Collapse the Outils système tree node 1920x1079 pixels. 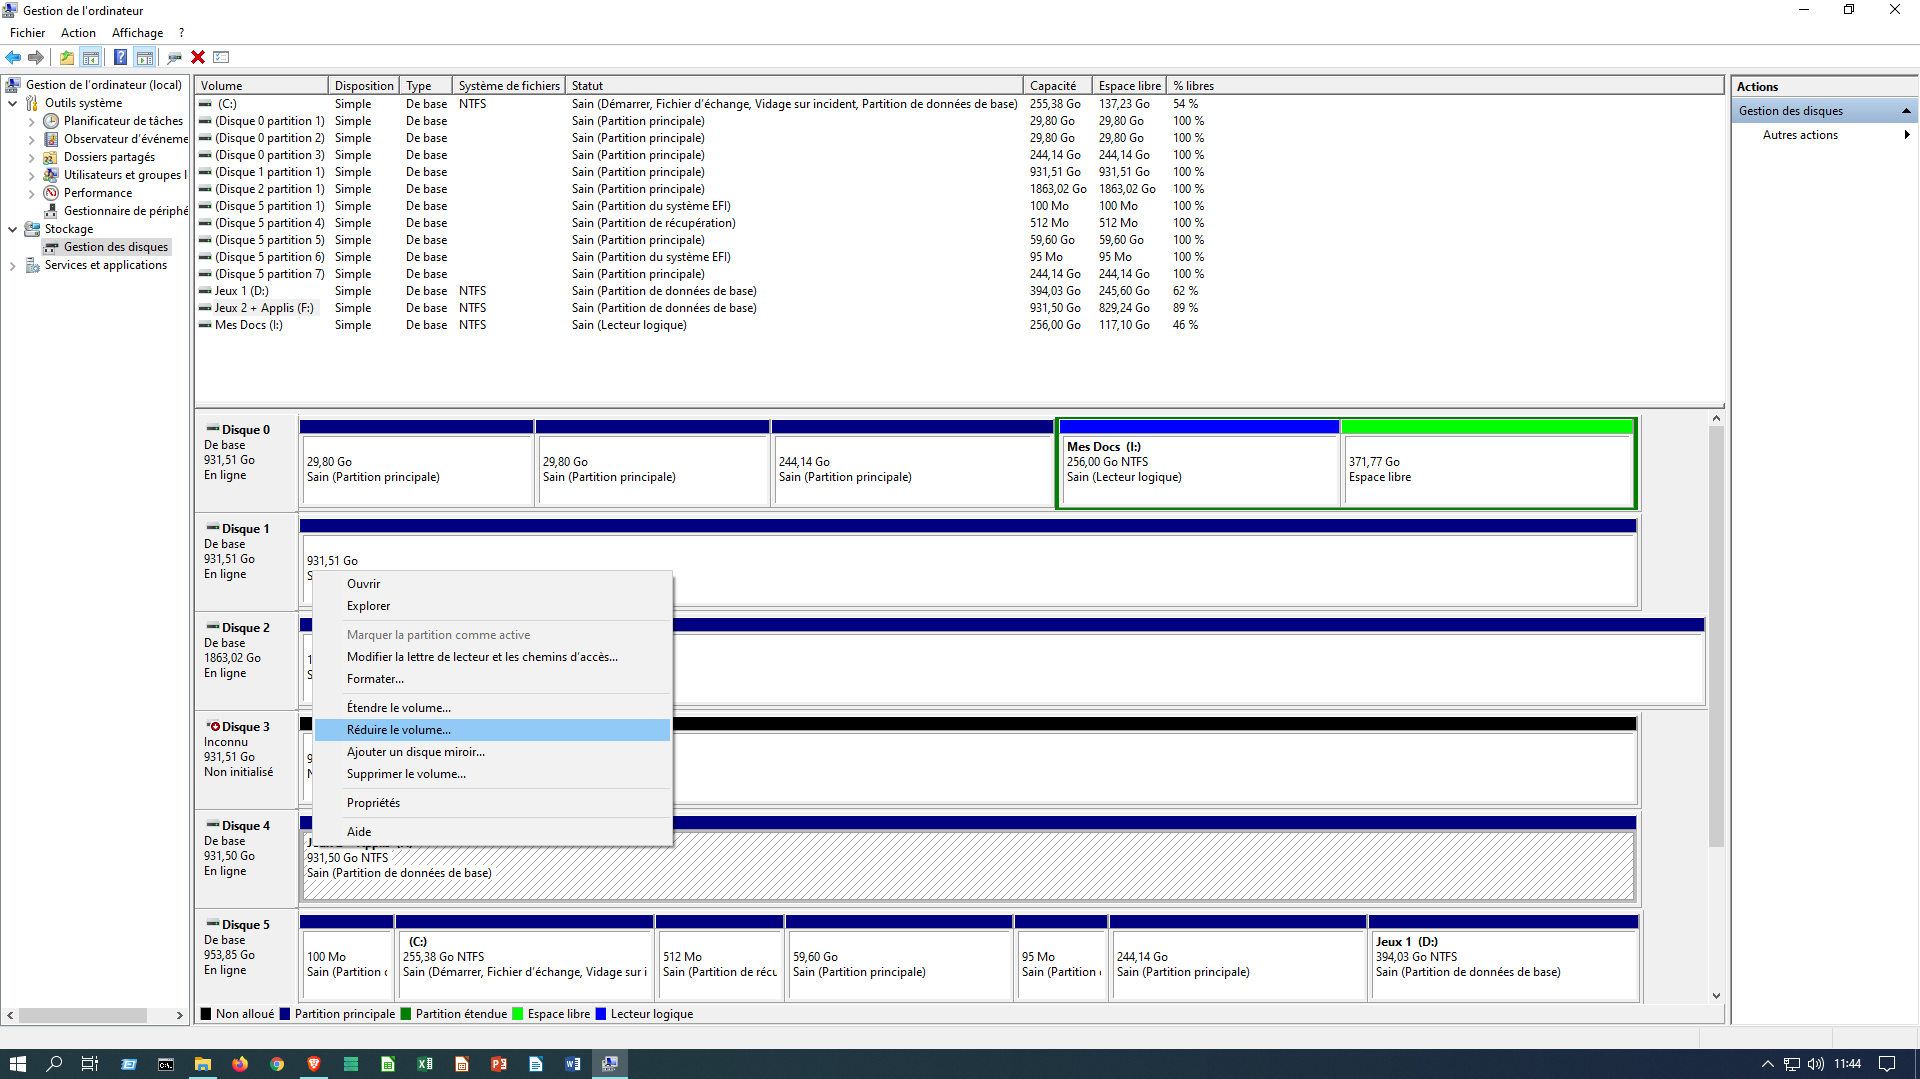[x=13, y=103]
